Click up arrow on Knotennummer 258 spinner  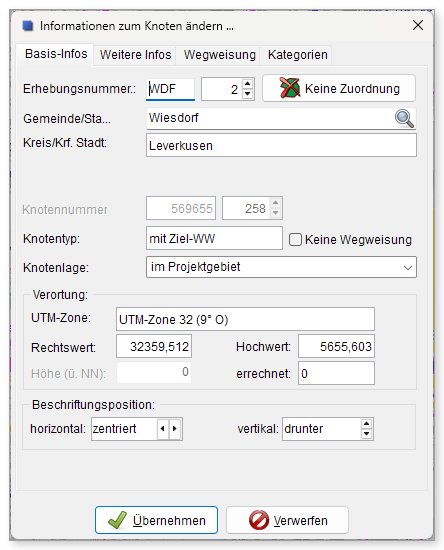[276, 203]
